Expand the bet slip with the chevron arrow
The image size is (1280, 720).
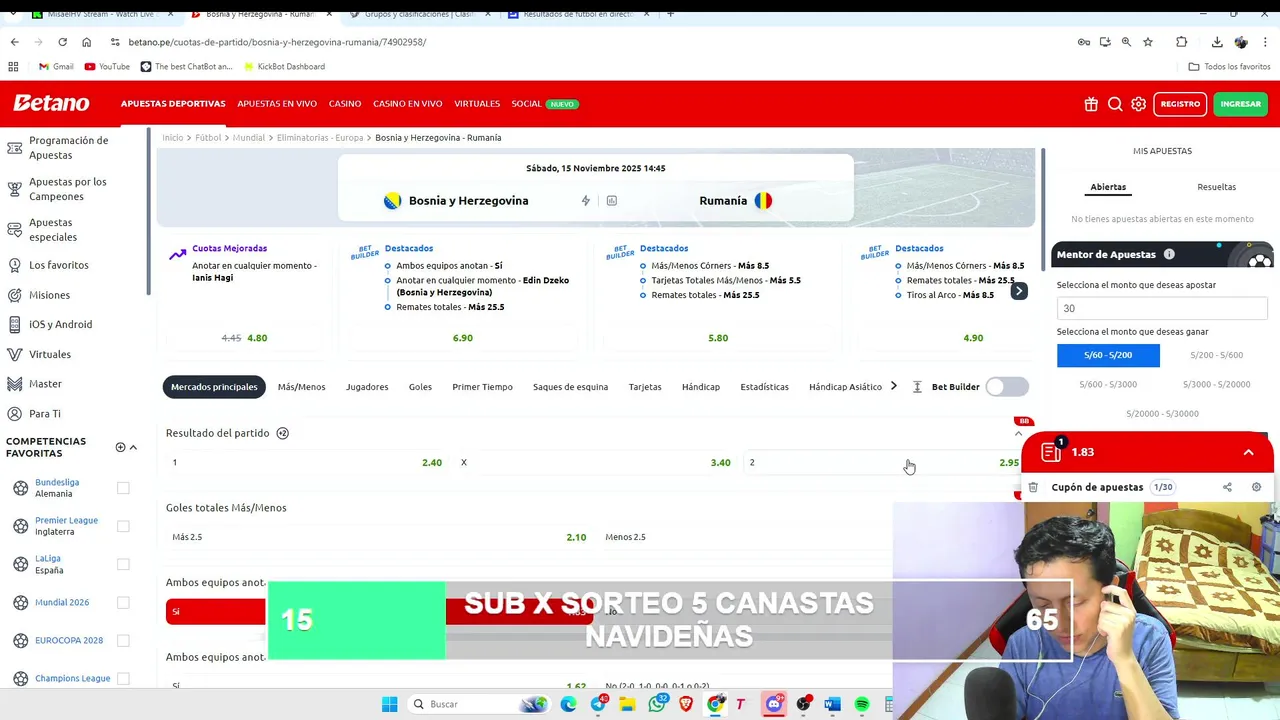tap(1248, 452)
